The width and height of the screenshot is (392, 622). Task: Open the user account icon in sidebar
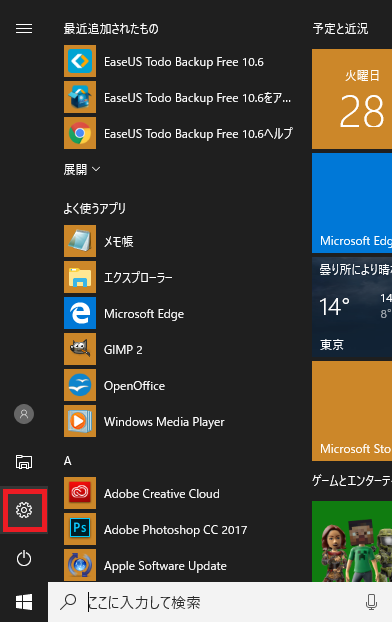[24, 414]
